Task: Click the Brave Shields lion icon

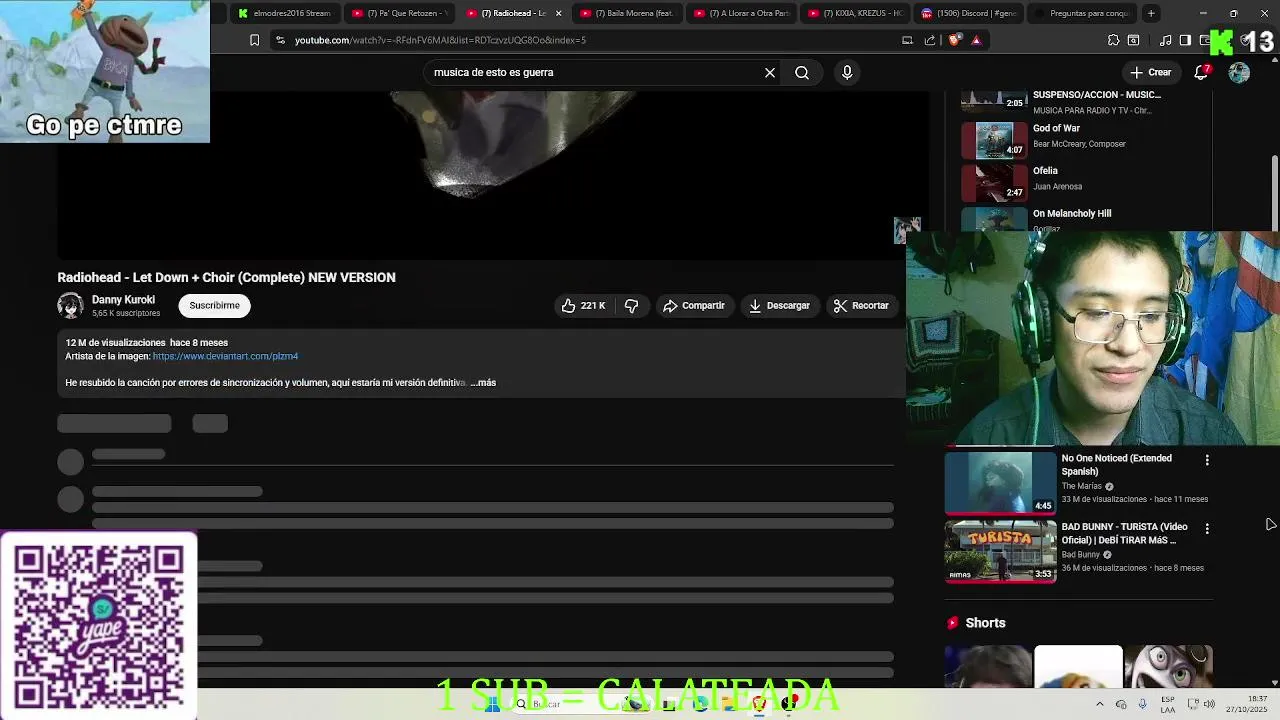Action: pos(955,40)
